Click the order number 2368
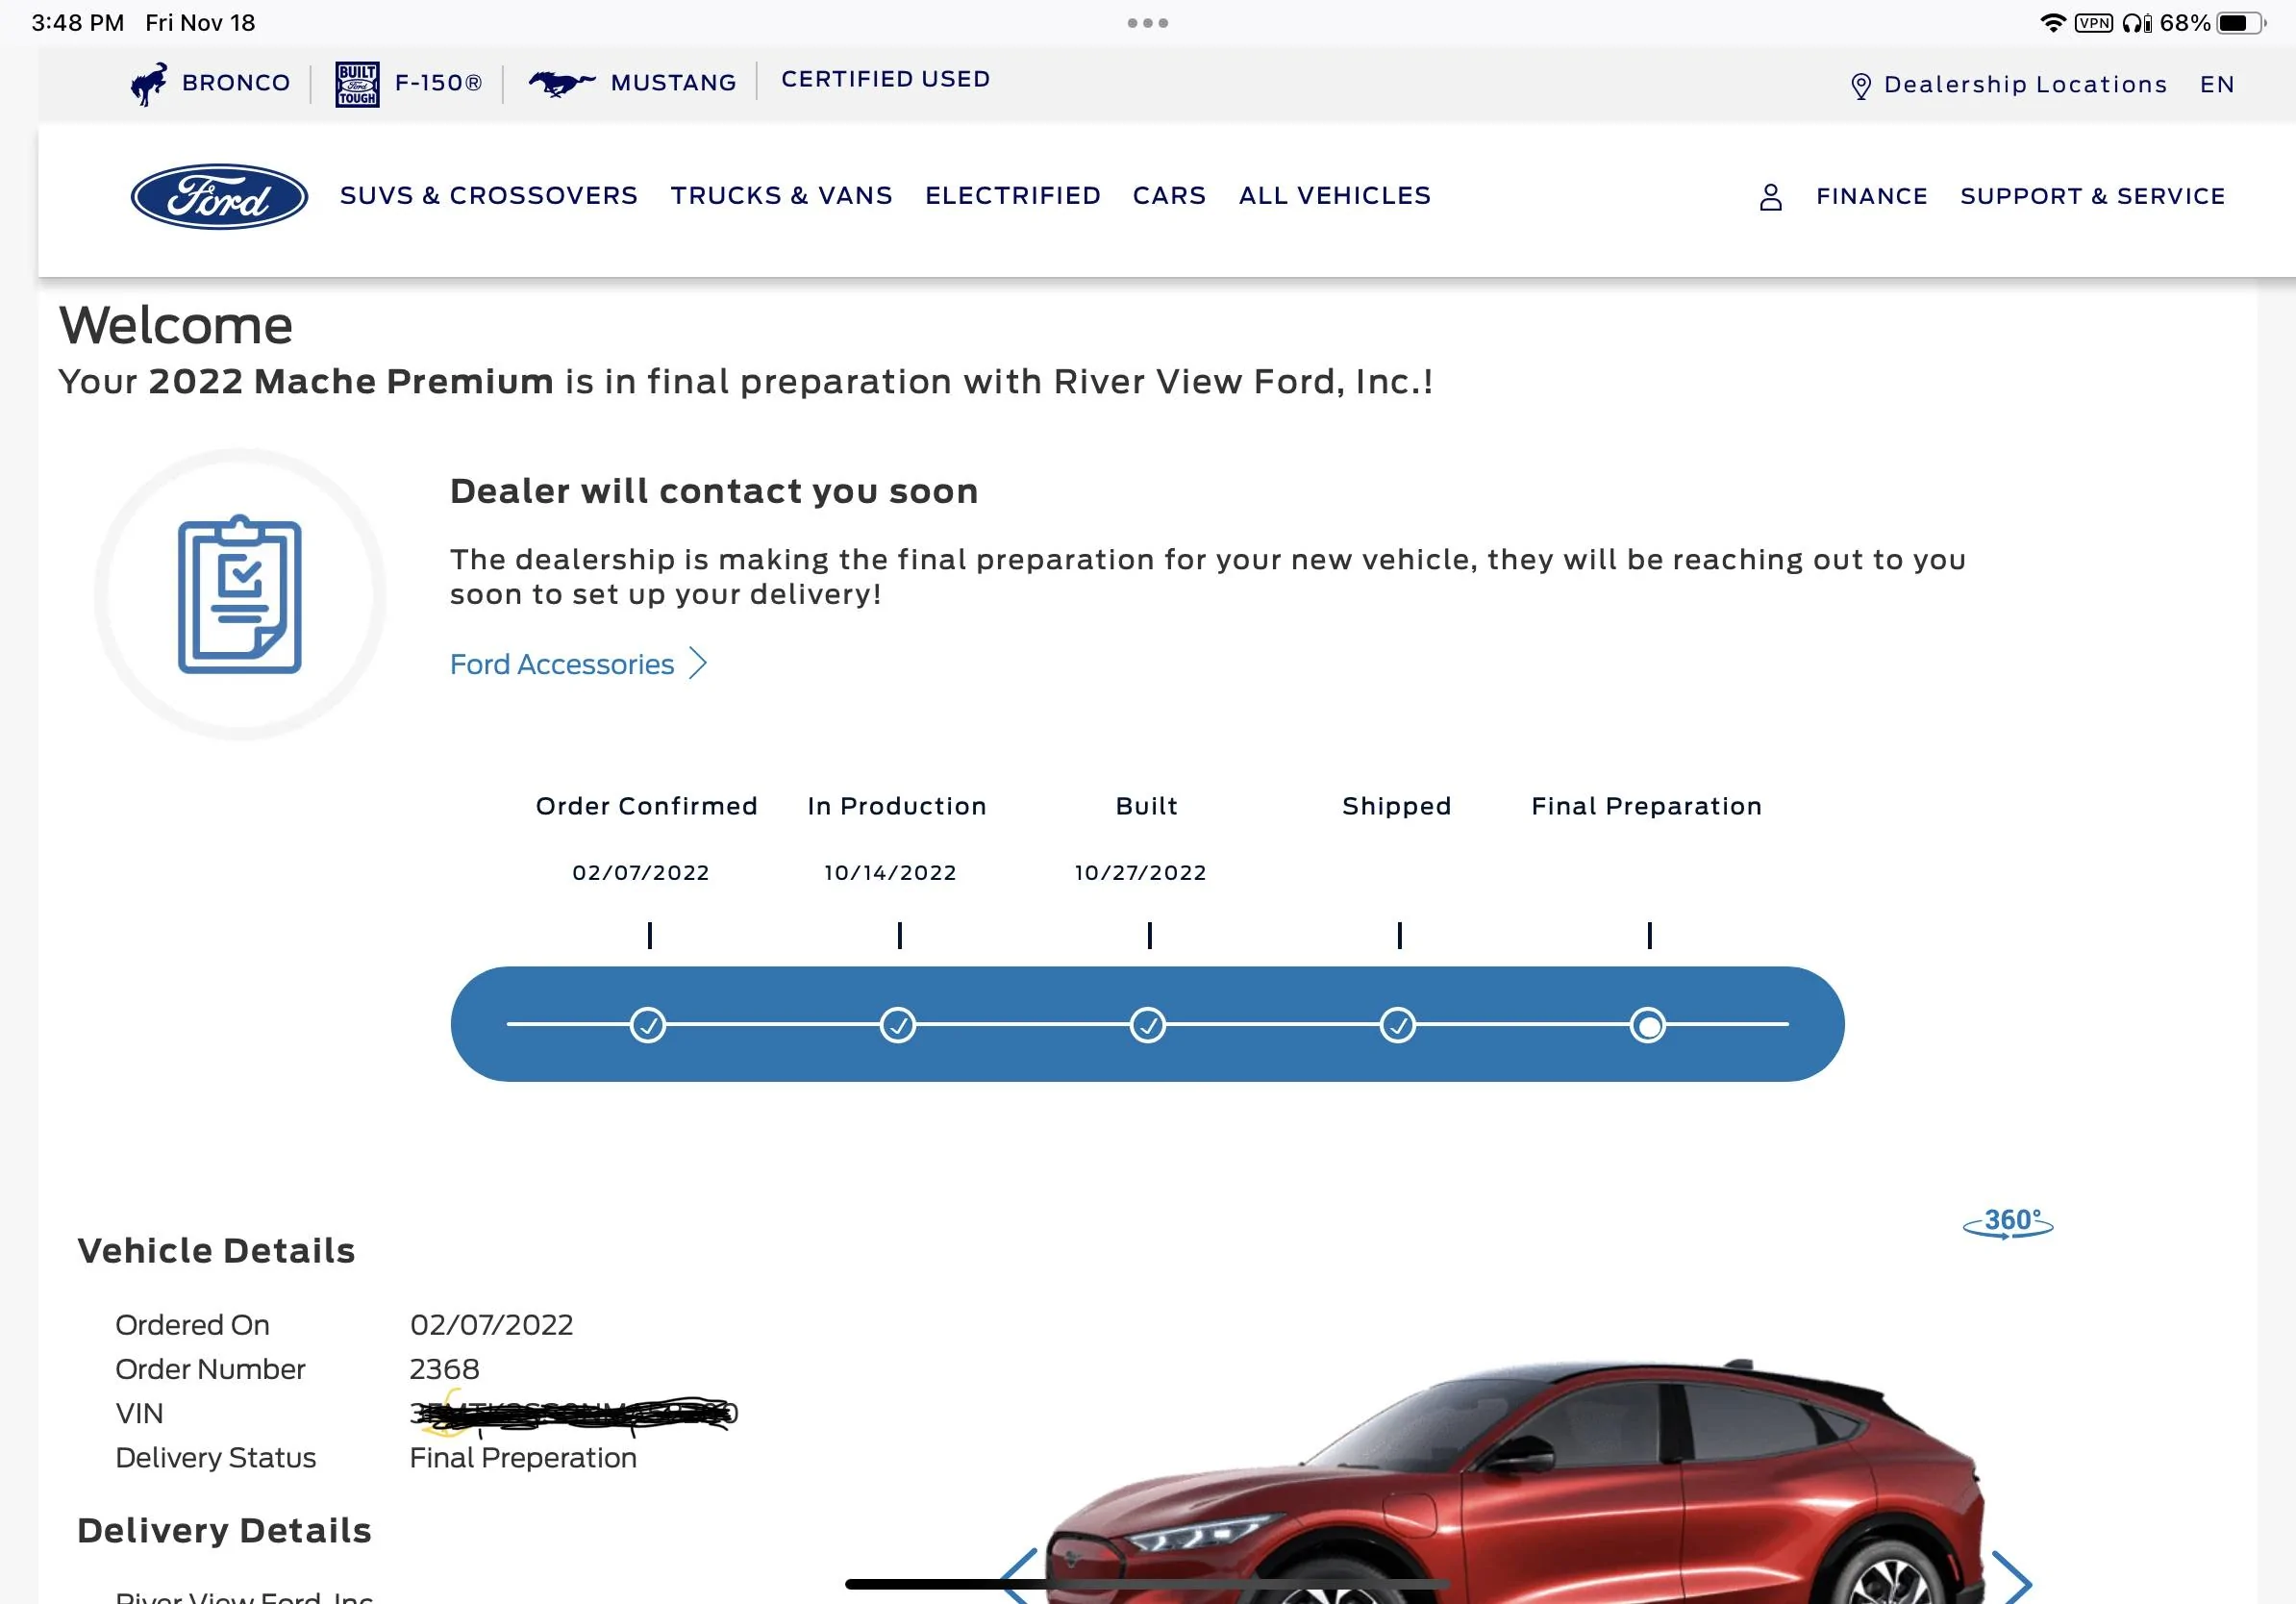 445,1370
